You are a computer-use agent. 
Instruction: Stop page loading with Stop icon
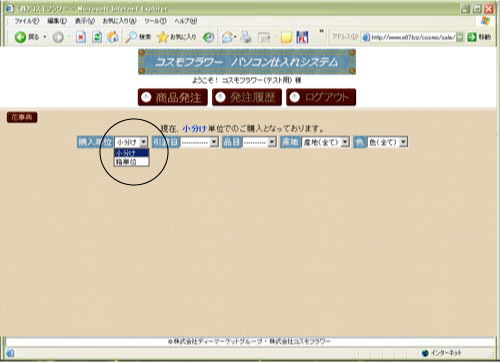pos(81,37)
